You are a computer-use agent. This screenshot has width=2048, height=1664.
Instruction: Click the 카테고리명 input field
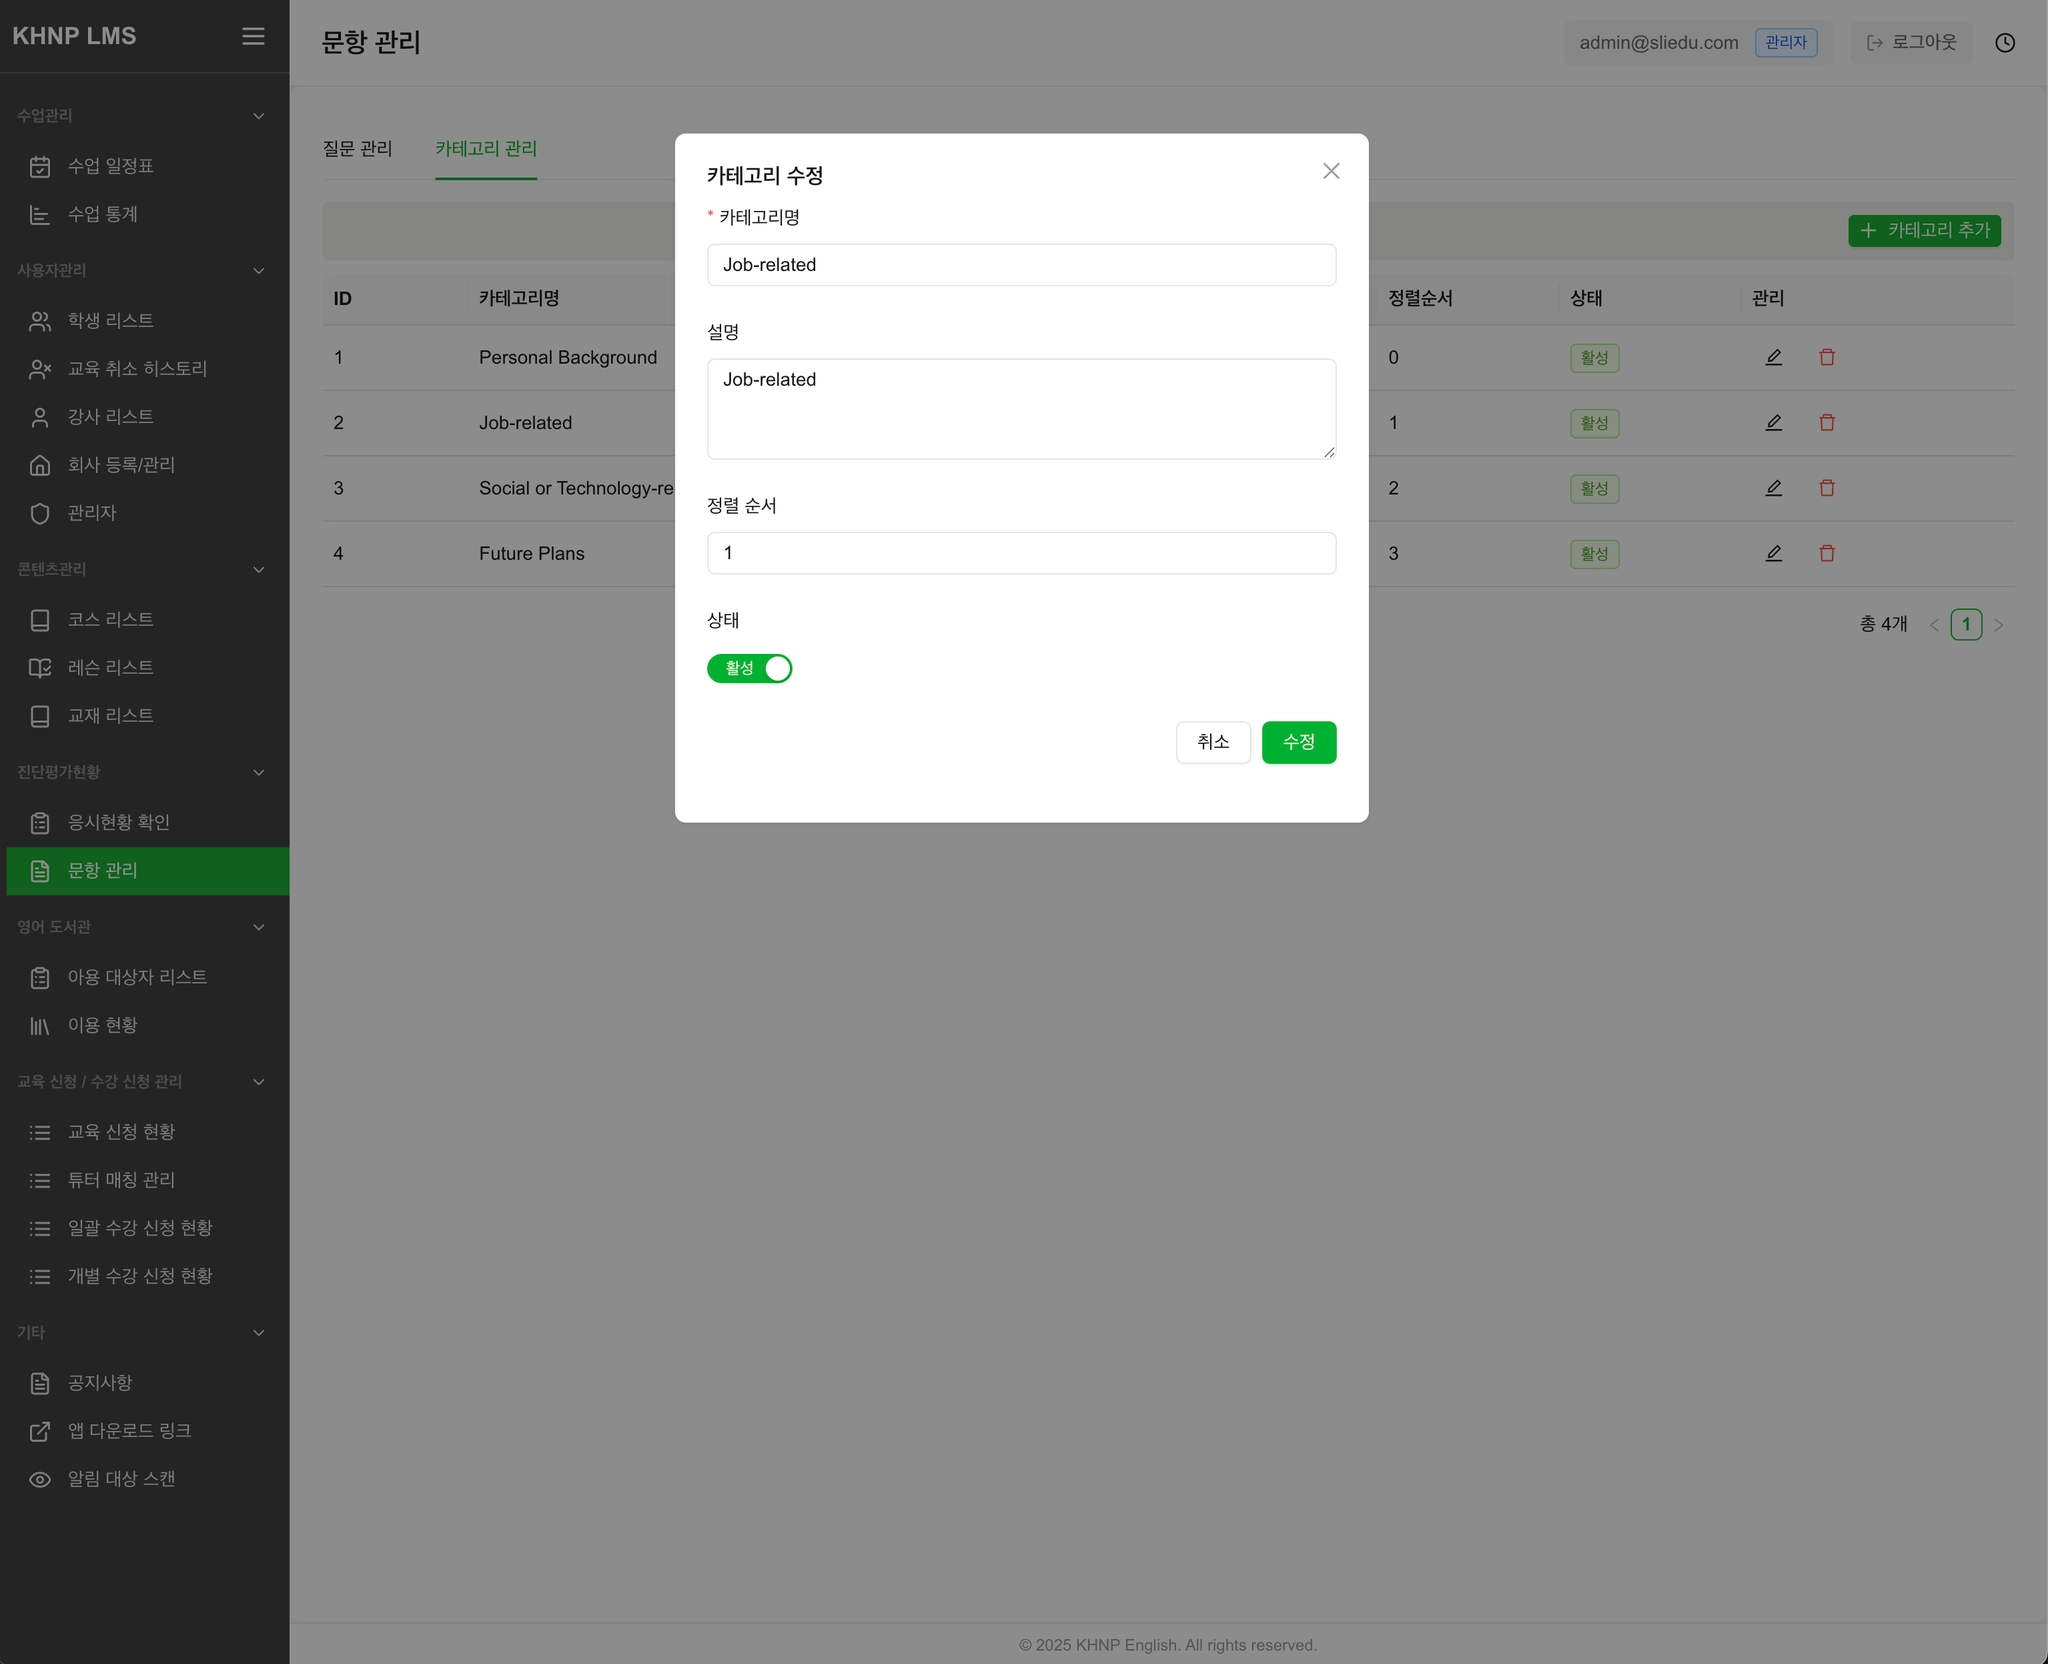1020,265
